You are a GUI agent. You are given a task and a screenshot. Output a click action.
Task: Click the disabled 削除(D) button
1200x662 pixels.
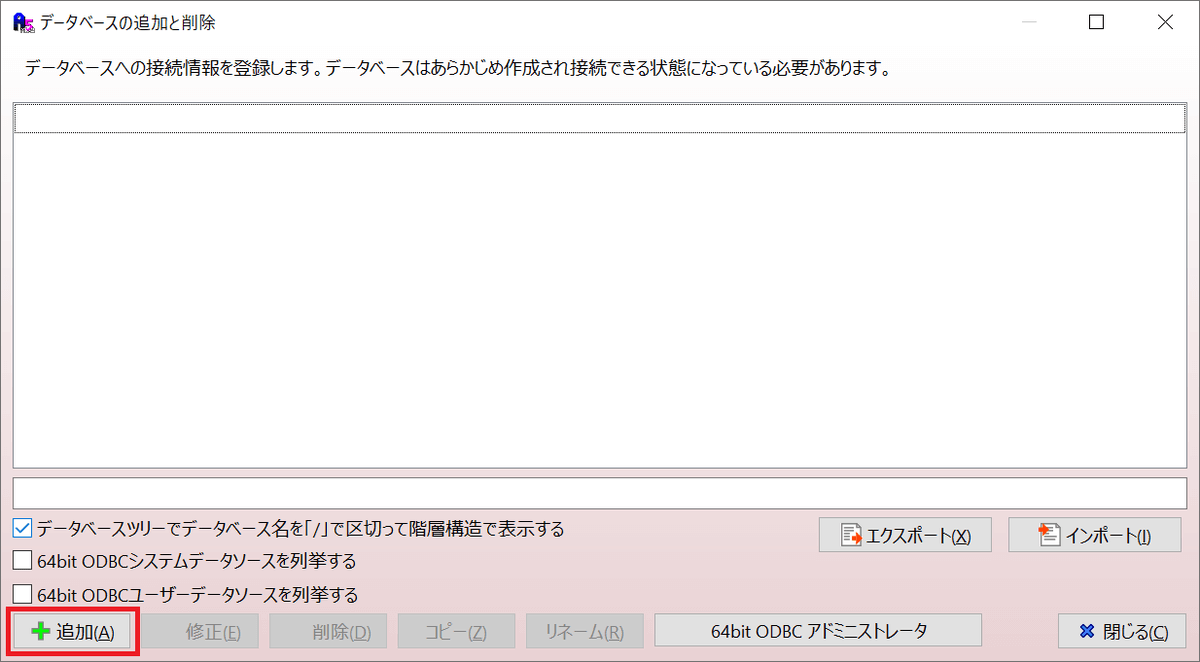click(328, 631)
